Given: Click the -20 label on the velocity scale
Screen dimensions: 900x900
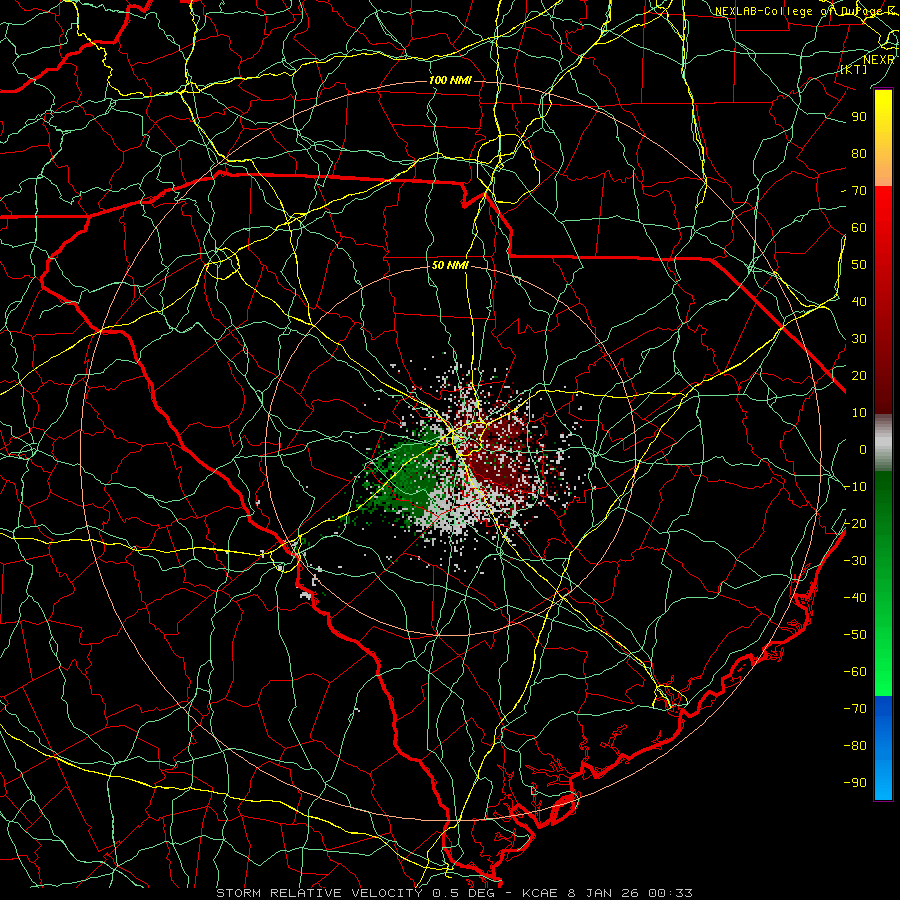Looking at the screenshot, I should (x=855, y=524).
